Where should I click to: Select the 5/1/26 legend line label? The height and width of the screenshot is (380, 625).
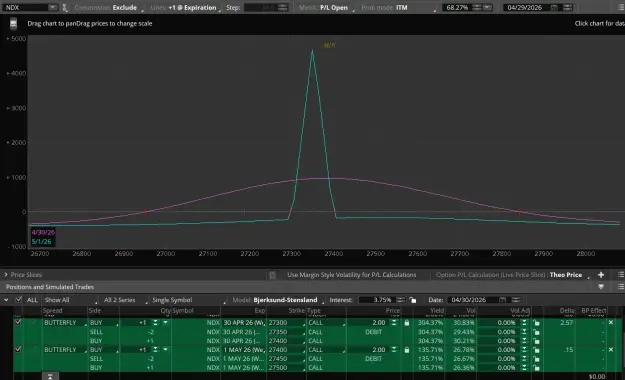tap(41, 242)
